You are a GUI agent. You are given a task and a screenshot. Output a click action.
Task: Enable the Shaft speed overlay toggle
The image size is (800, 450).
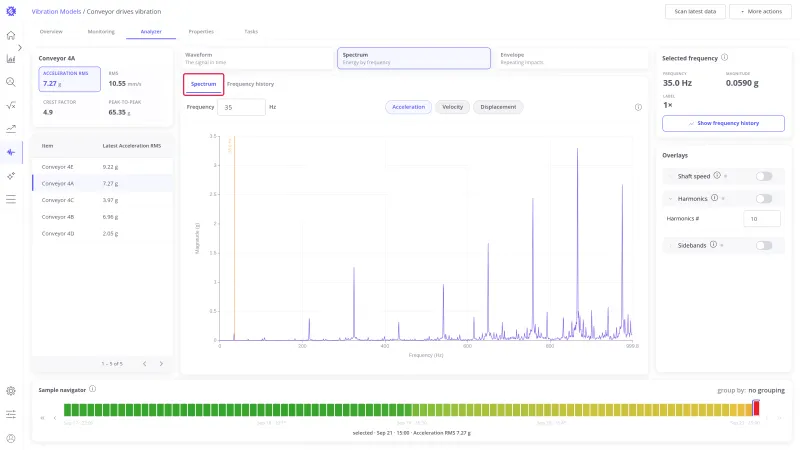764,176
